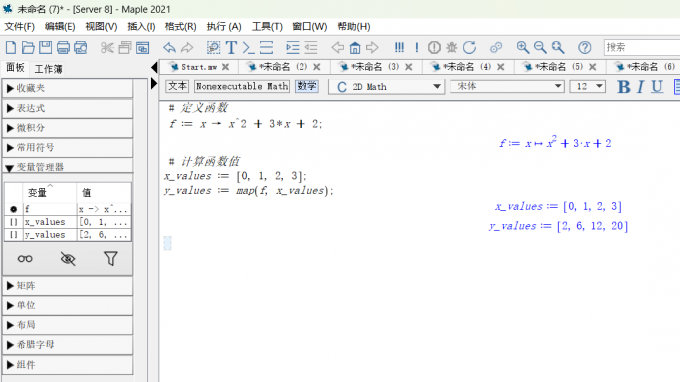Toggle 数学 math mode button
Viewport: 680px width, 382px height.
click(x=307, y=86)
